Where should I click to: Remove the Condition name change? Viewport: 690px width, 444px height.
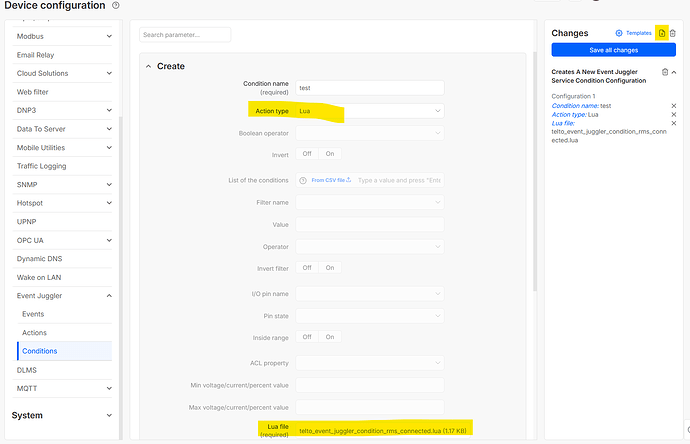tap(673, 105)
